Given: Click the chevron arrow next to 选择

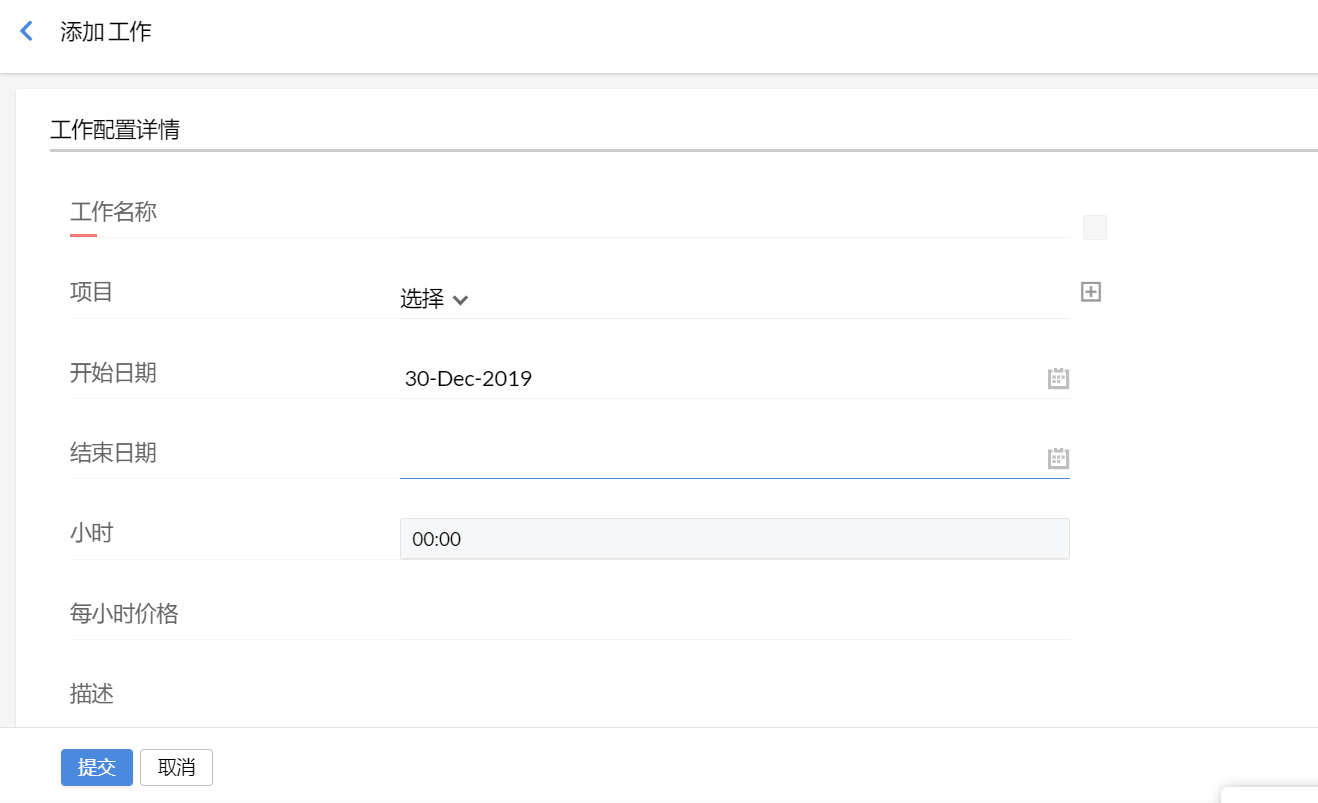Looking at the screenshot, I should pyautogui.click(x=460, y=300).
